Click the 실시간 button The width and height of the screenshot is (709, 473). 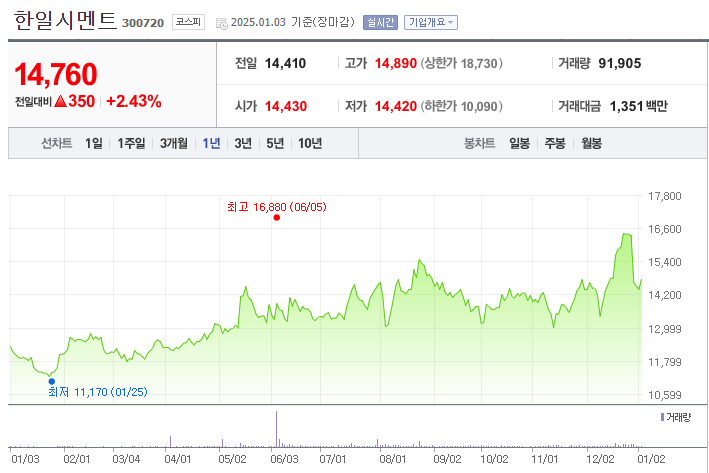(380, 22)
